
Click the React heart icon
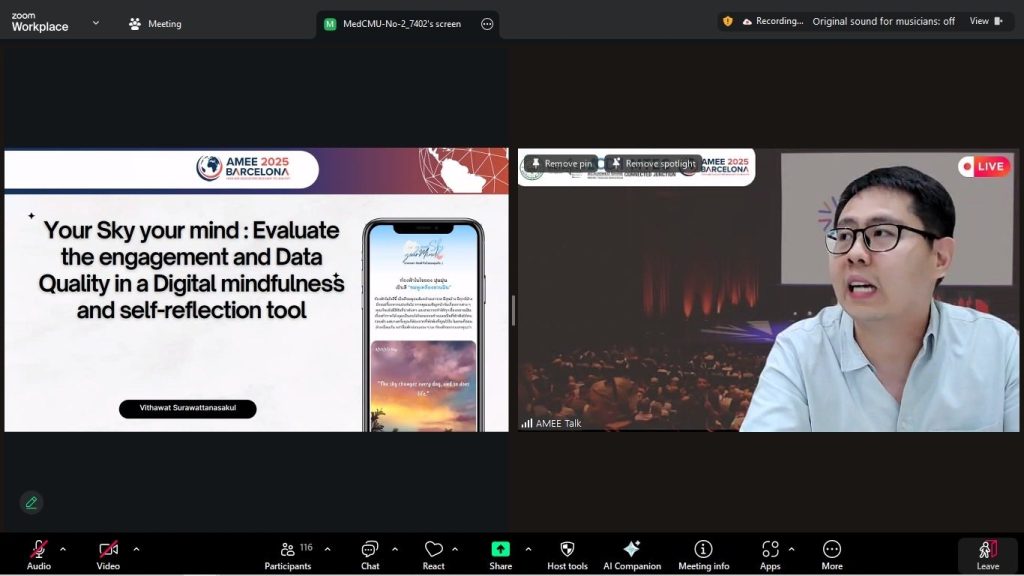point(433,553)
